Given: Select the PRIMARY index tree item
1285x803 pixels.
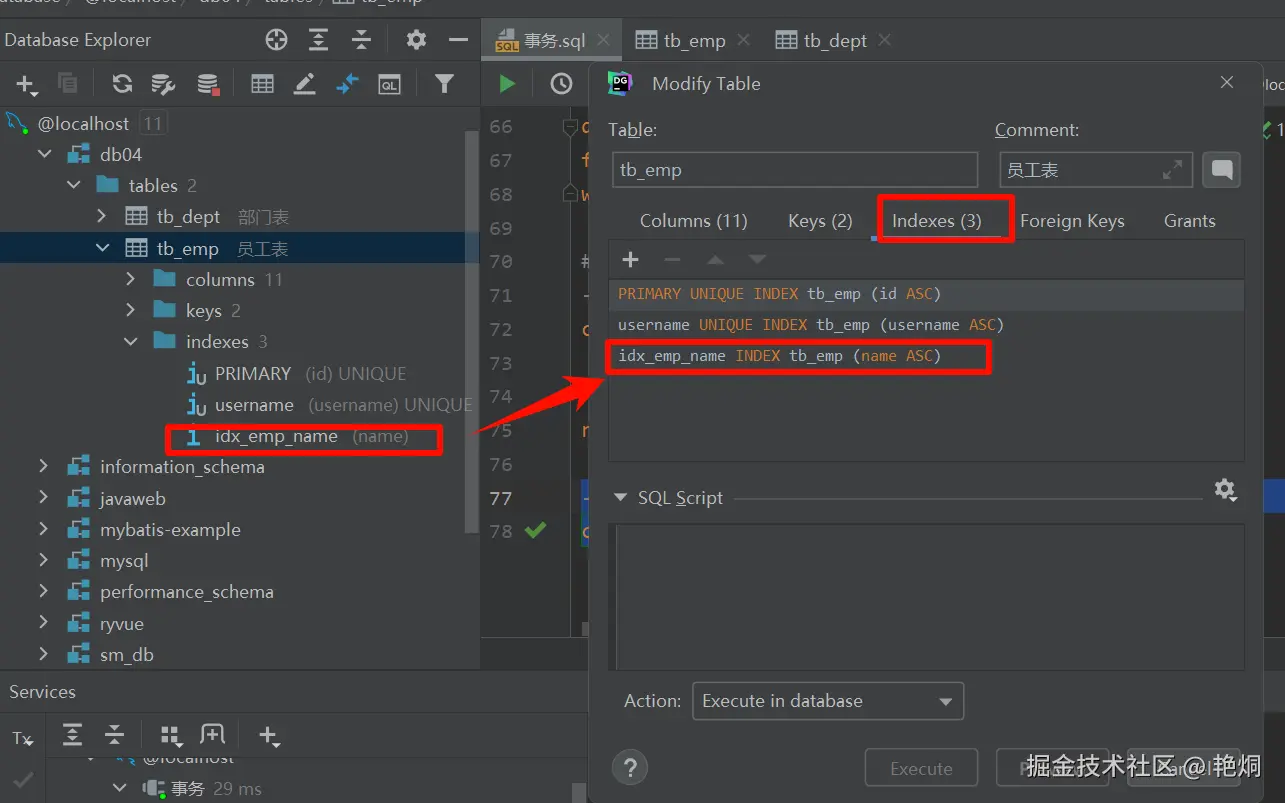Looking at the screenshot, I should [253, 373].
